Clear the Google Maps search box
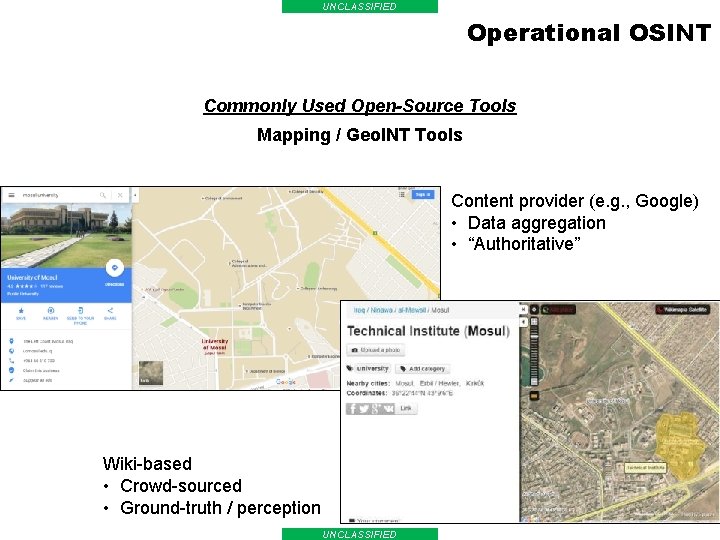The width and height of the screenshot is (720, 540). point(120,195)
